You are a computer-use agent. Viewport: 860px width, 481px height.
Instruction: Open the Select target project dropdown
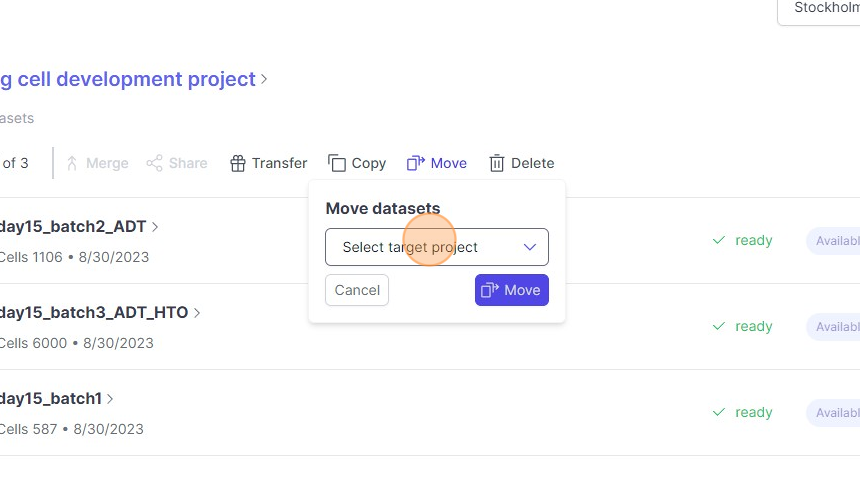click(x=437, y=247)
